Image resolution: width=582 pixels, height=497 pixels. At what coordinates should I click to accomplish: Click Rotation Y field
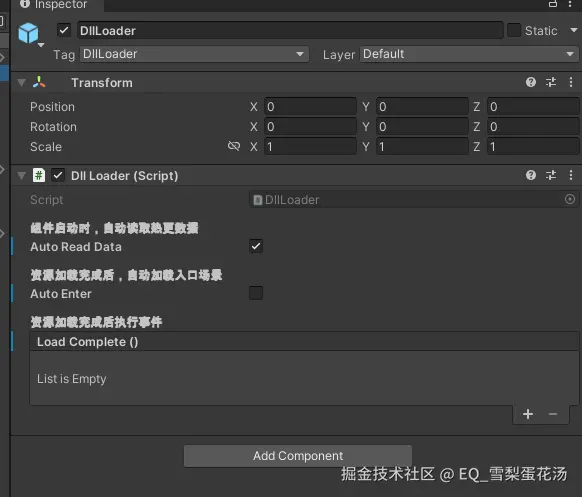[422, 127]
